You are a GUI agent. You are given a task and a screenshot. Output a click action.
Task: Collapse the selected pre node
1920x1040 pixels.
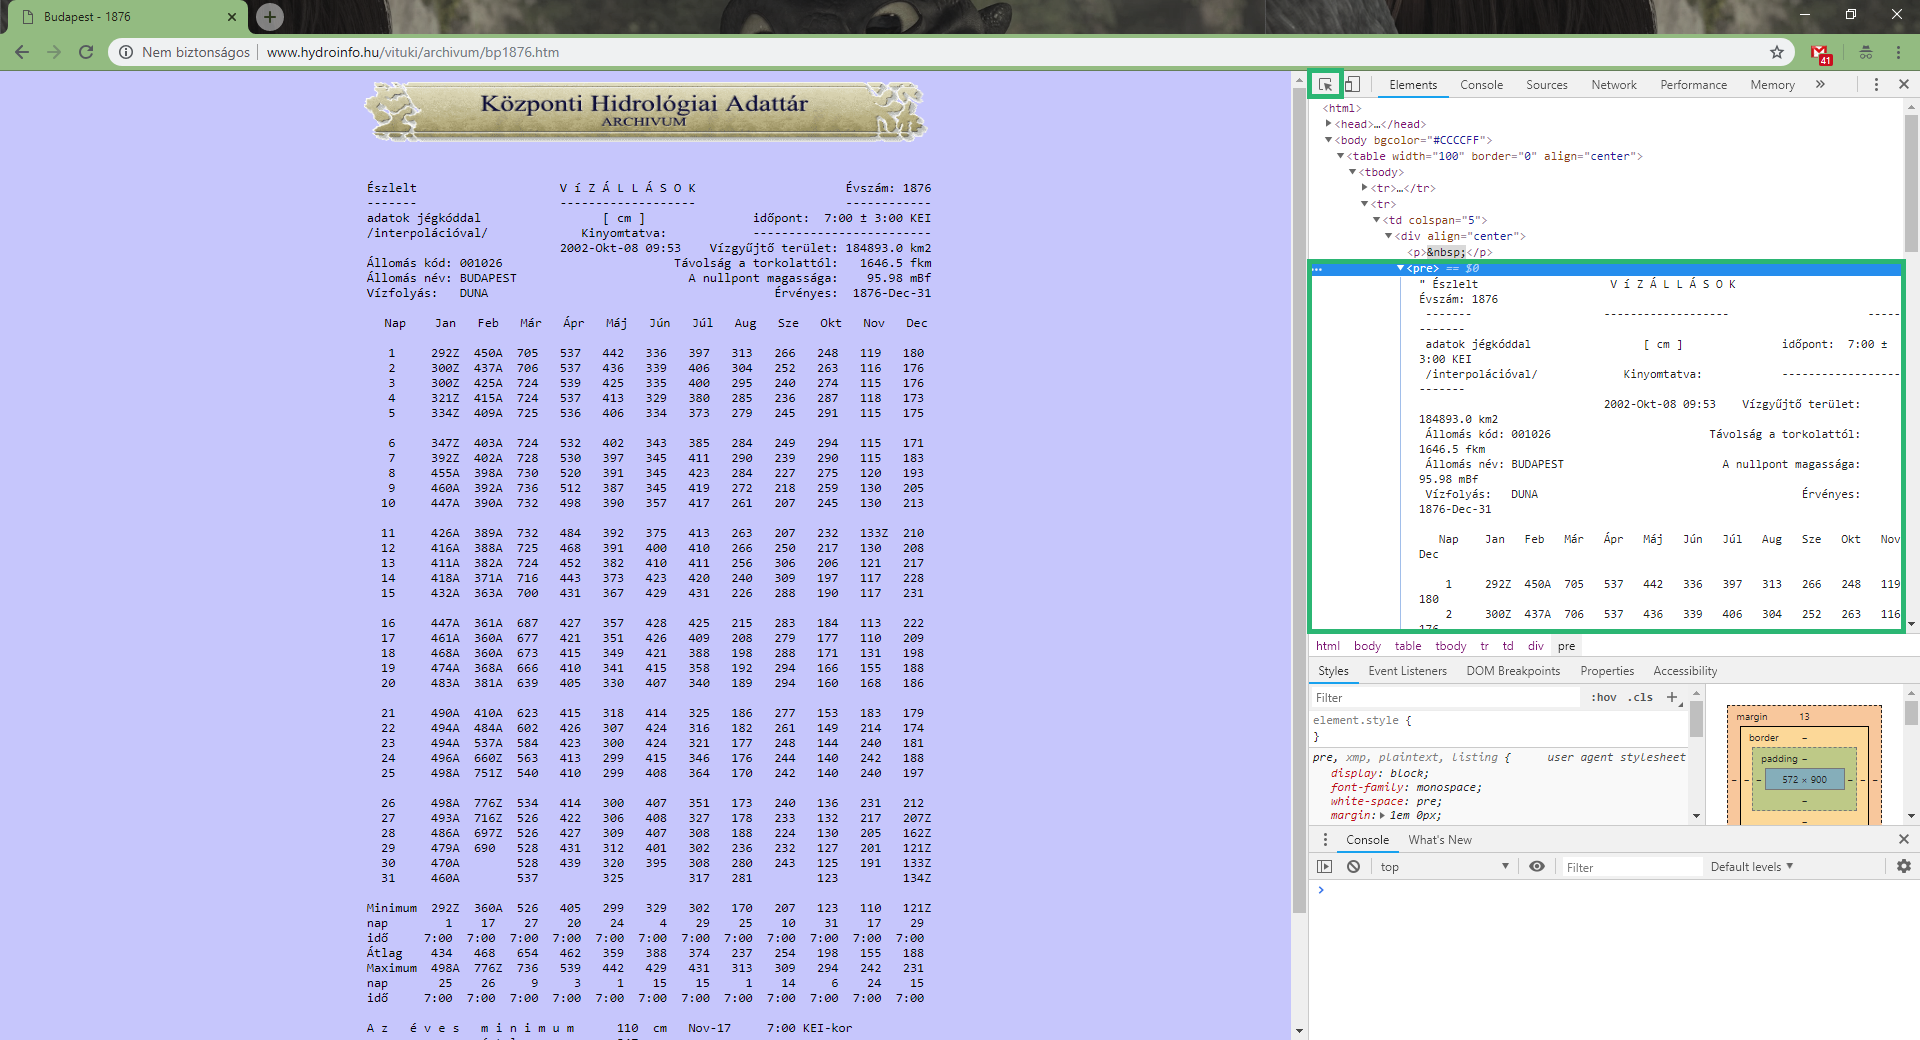[1400, 268]
